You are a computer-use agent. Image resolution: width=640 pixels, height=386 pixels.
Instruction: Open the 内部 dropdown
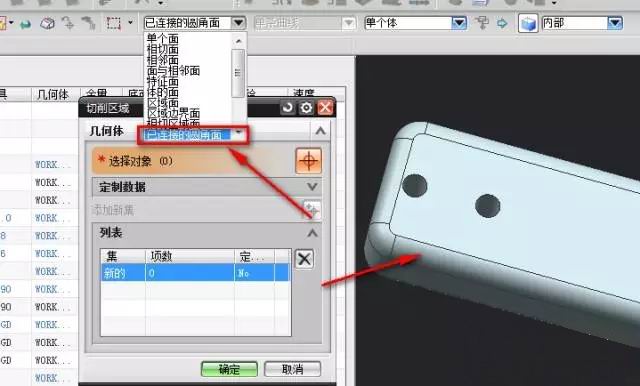point(615,22)
